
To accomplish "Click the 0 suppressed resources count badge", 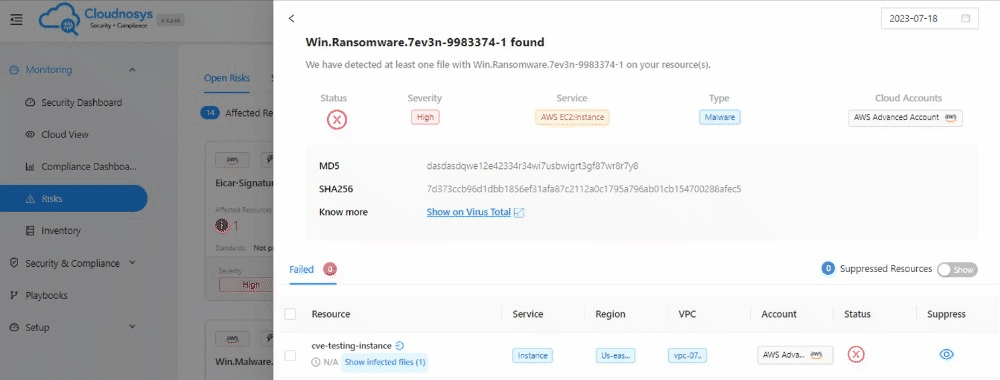I will coord(828,269).
